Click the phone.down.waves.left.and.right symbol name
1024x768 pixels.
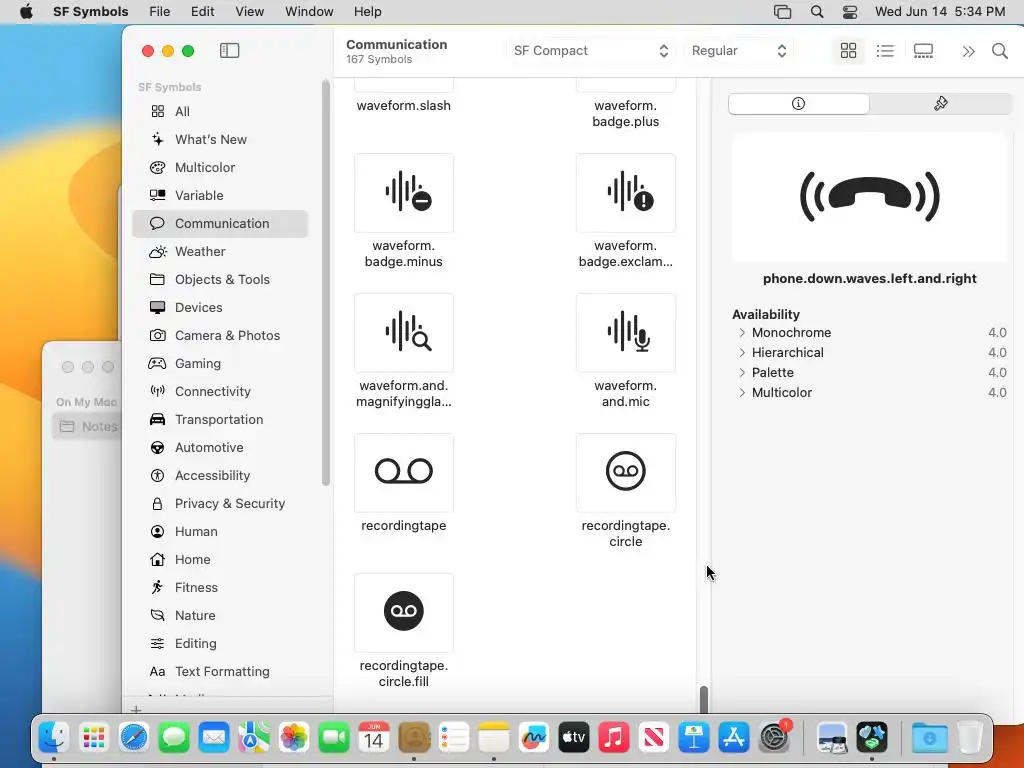[x=869, y=279]
